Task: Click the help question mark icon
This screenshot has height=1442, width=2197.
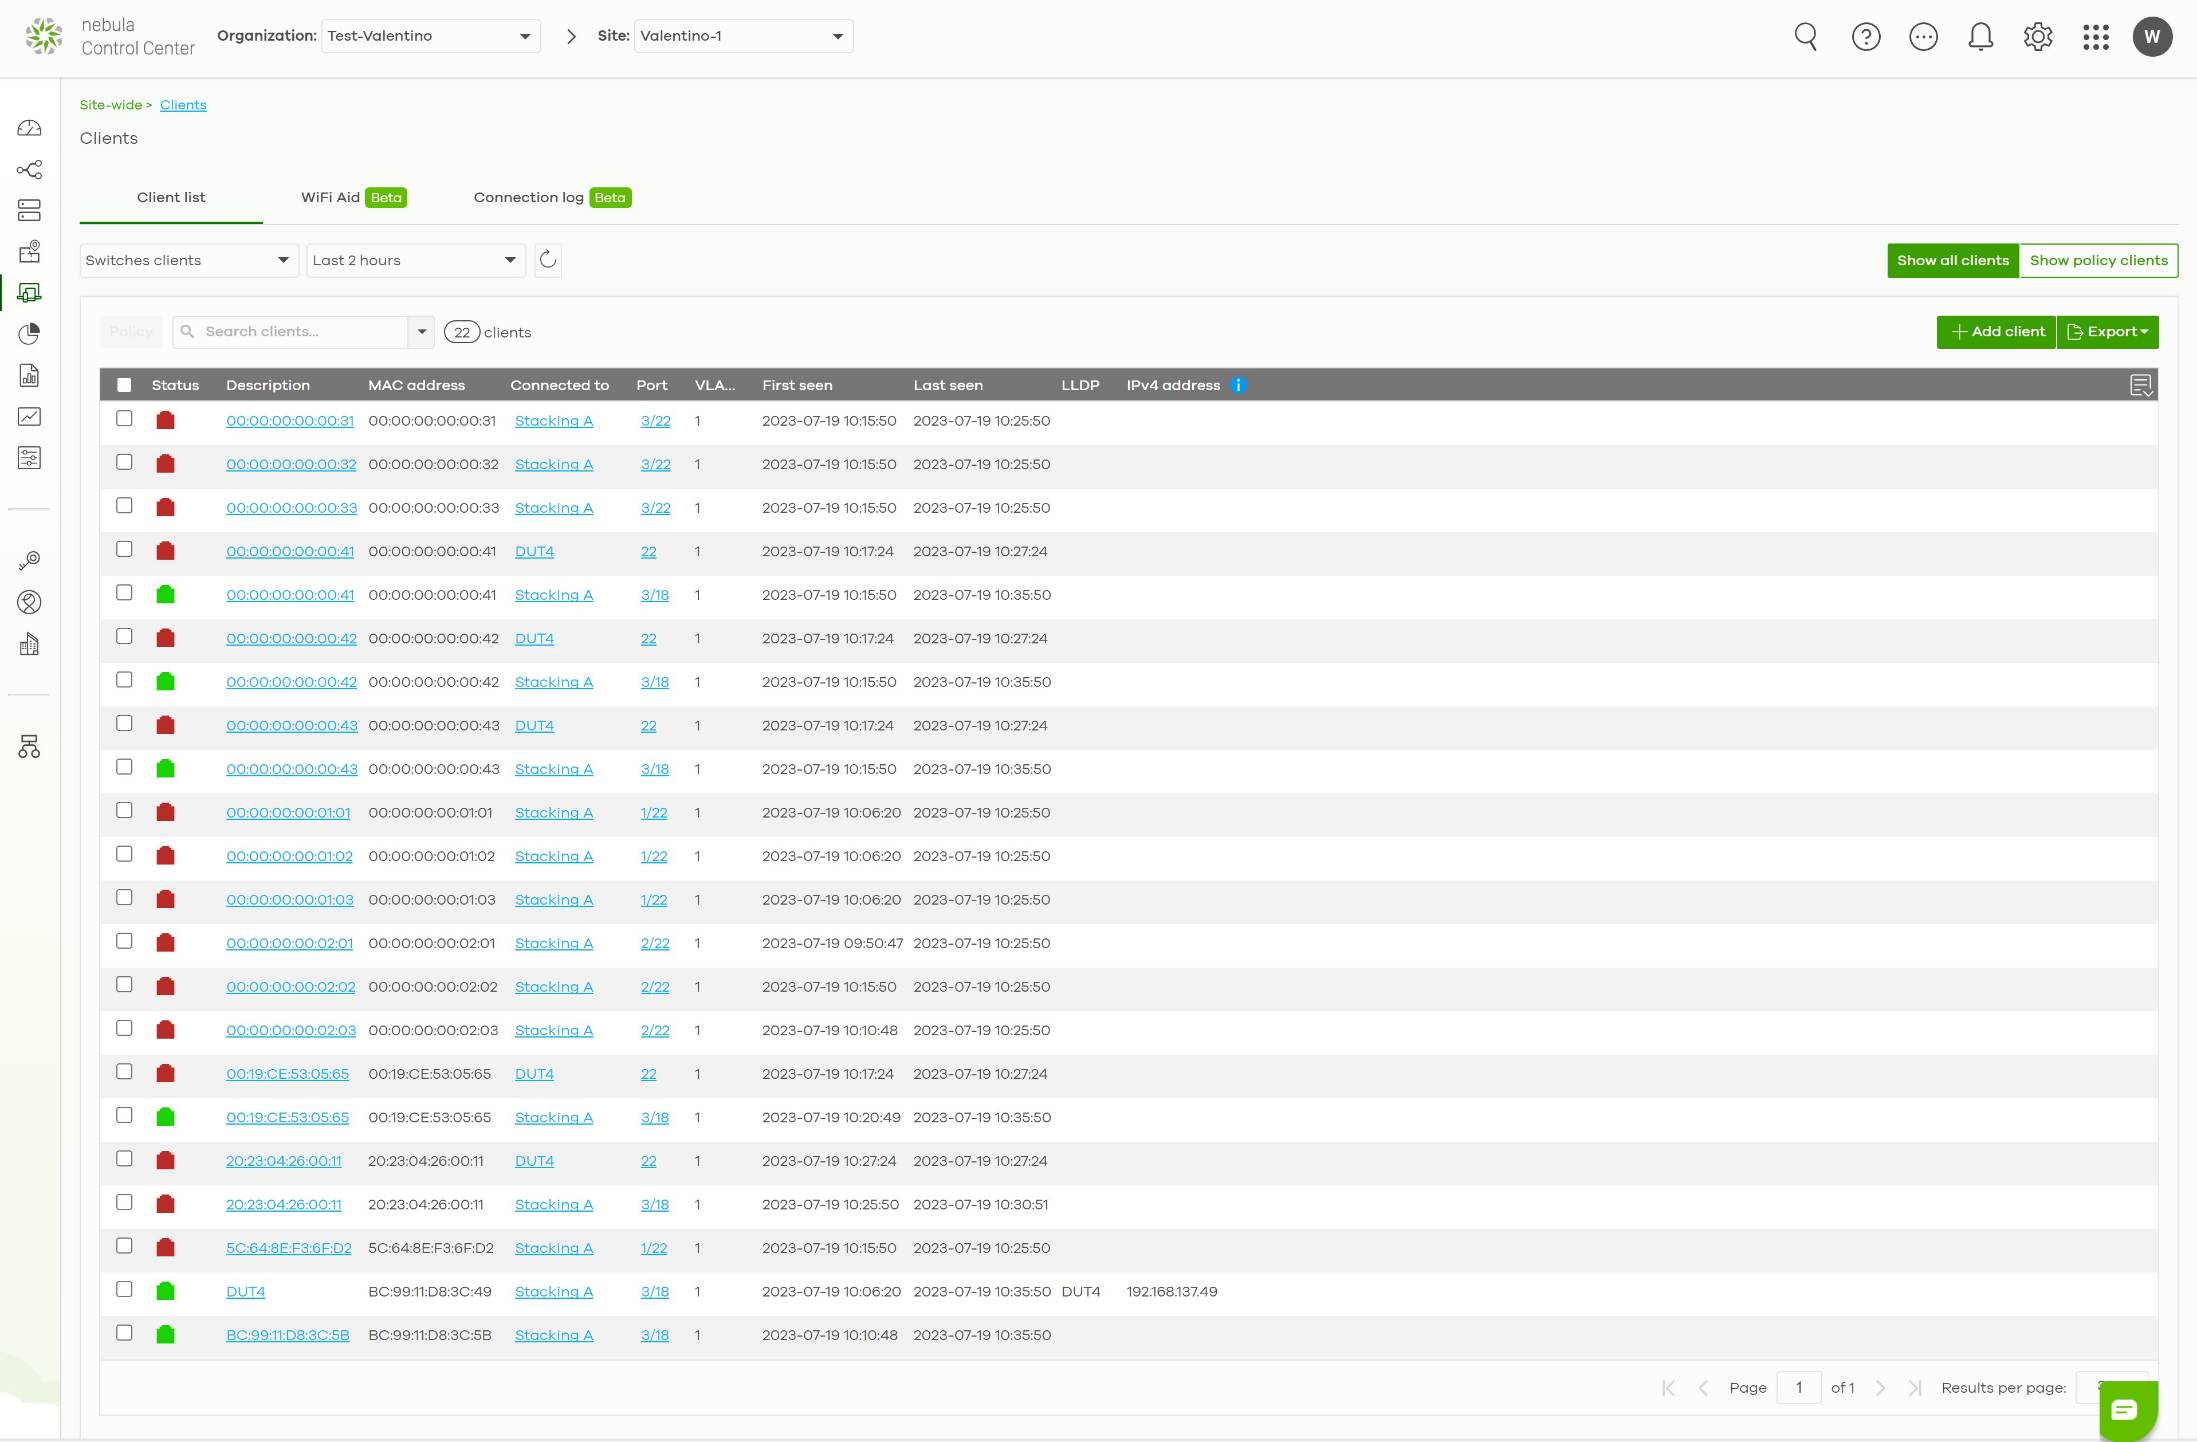Action: [1865, 37]
